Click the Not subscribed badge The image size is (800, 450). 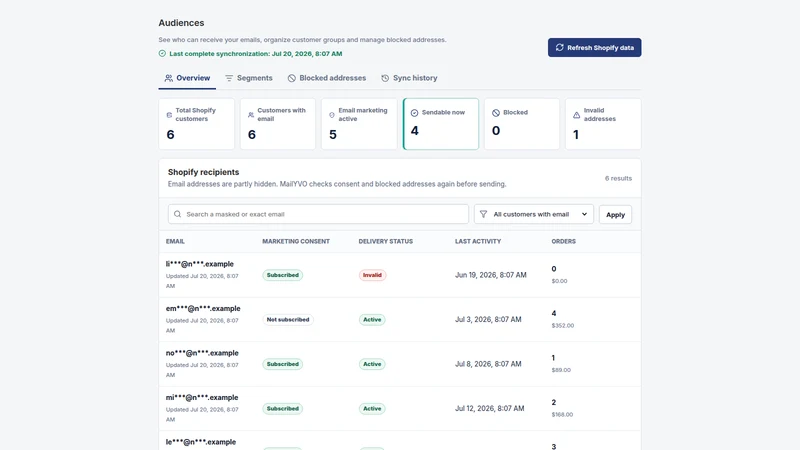click(x=288, y=319)
